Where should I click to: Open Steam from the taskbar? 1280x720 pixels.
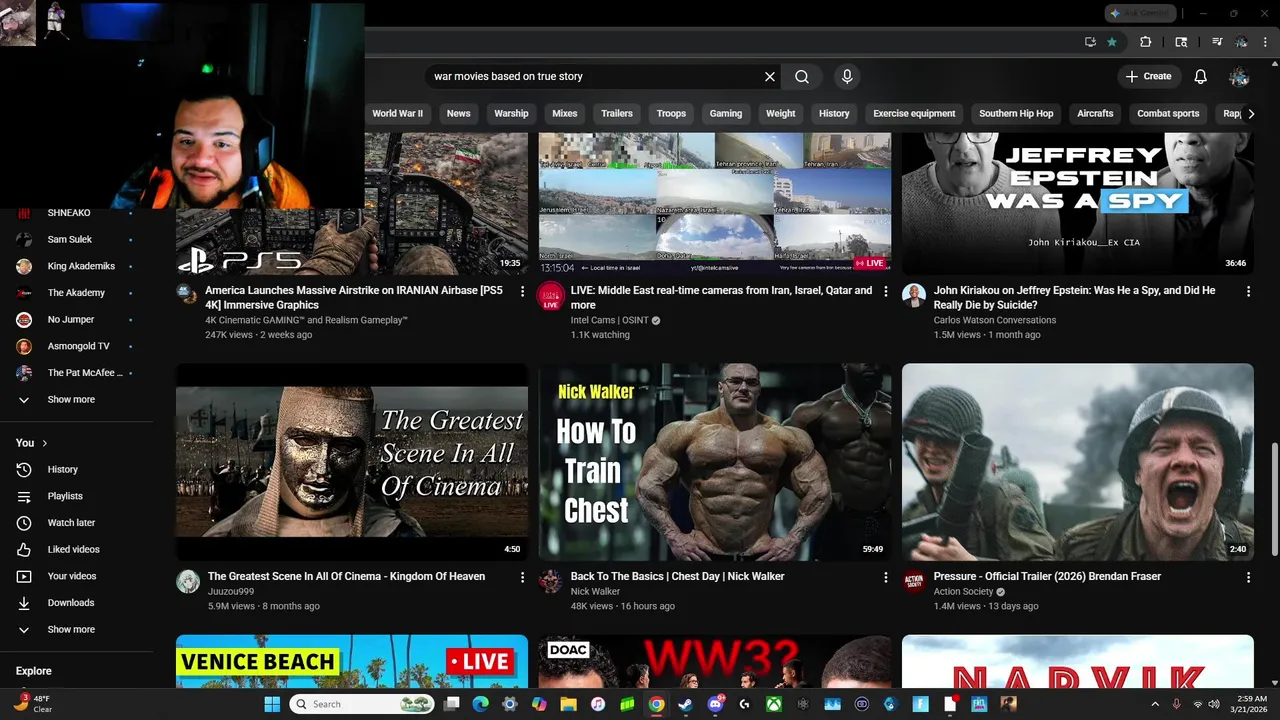(x=685, y=704)
